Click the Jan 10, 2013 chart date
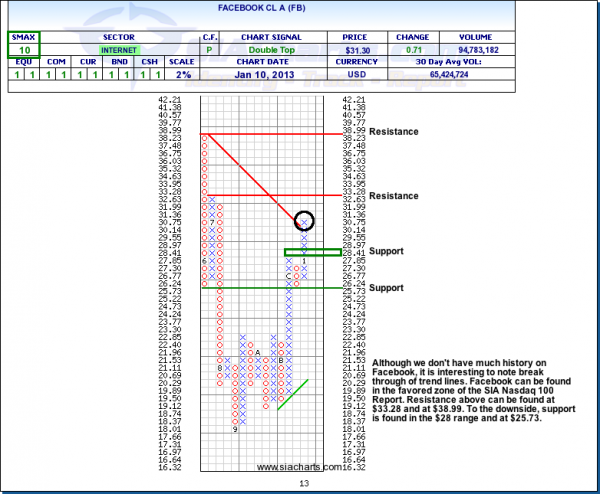The image size is (600, 494). [264, 74]
